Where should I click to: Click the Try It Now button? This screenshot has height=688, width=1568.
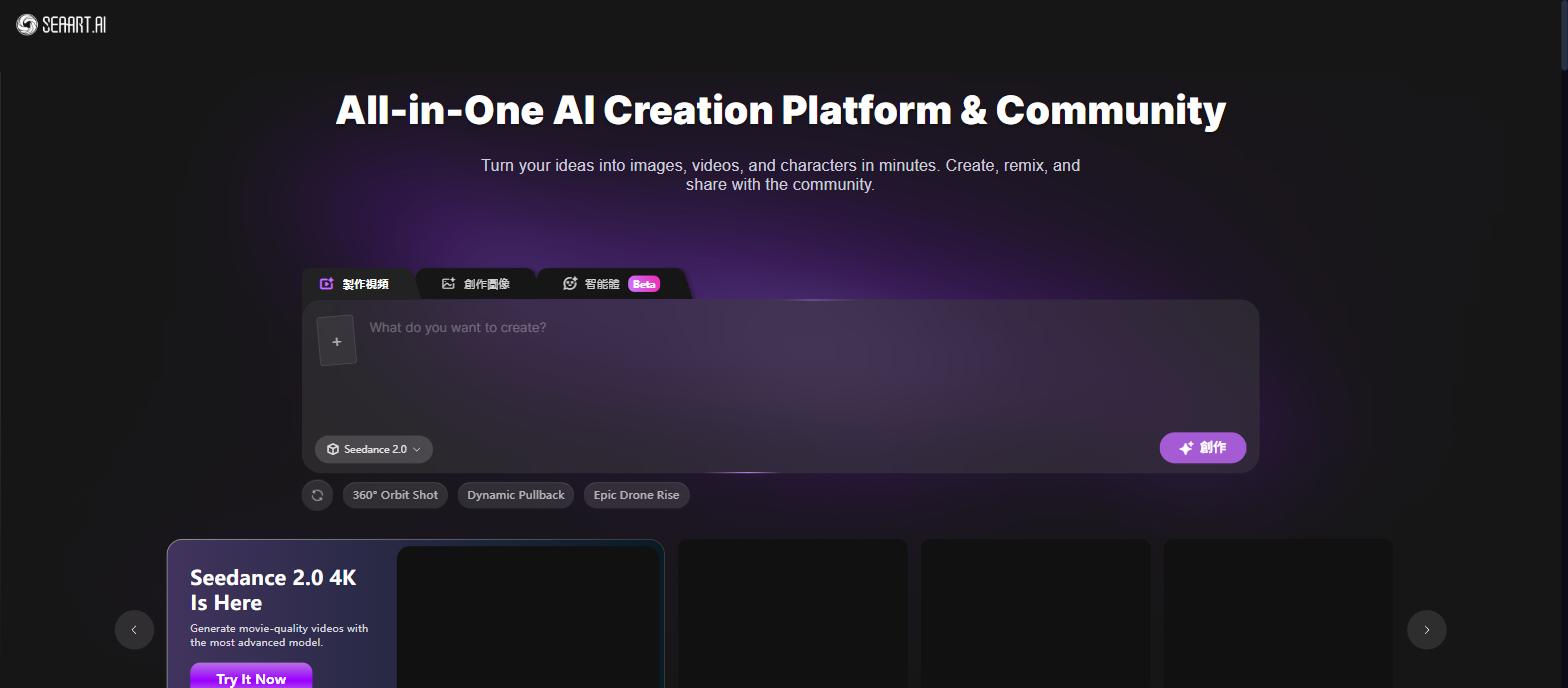tap(251, 677)
